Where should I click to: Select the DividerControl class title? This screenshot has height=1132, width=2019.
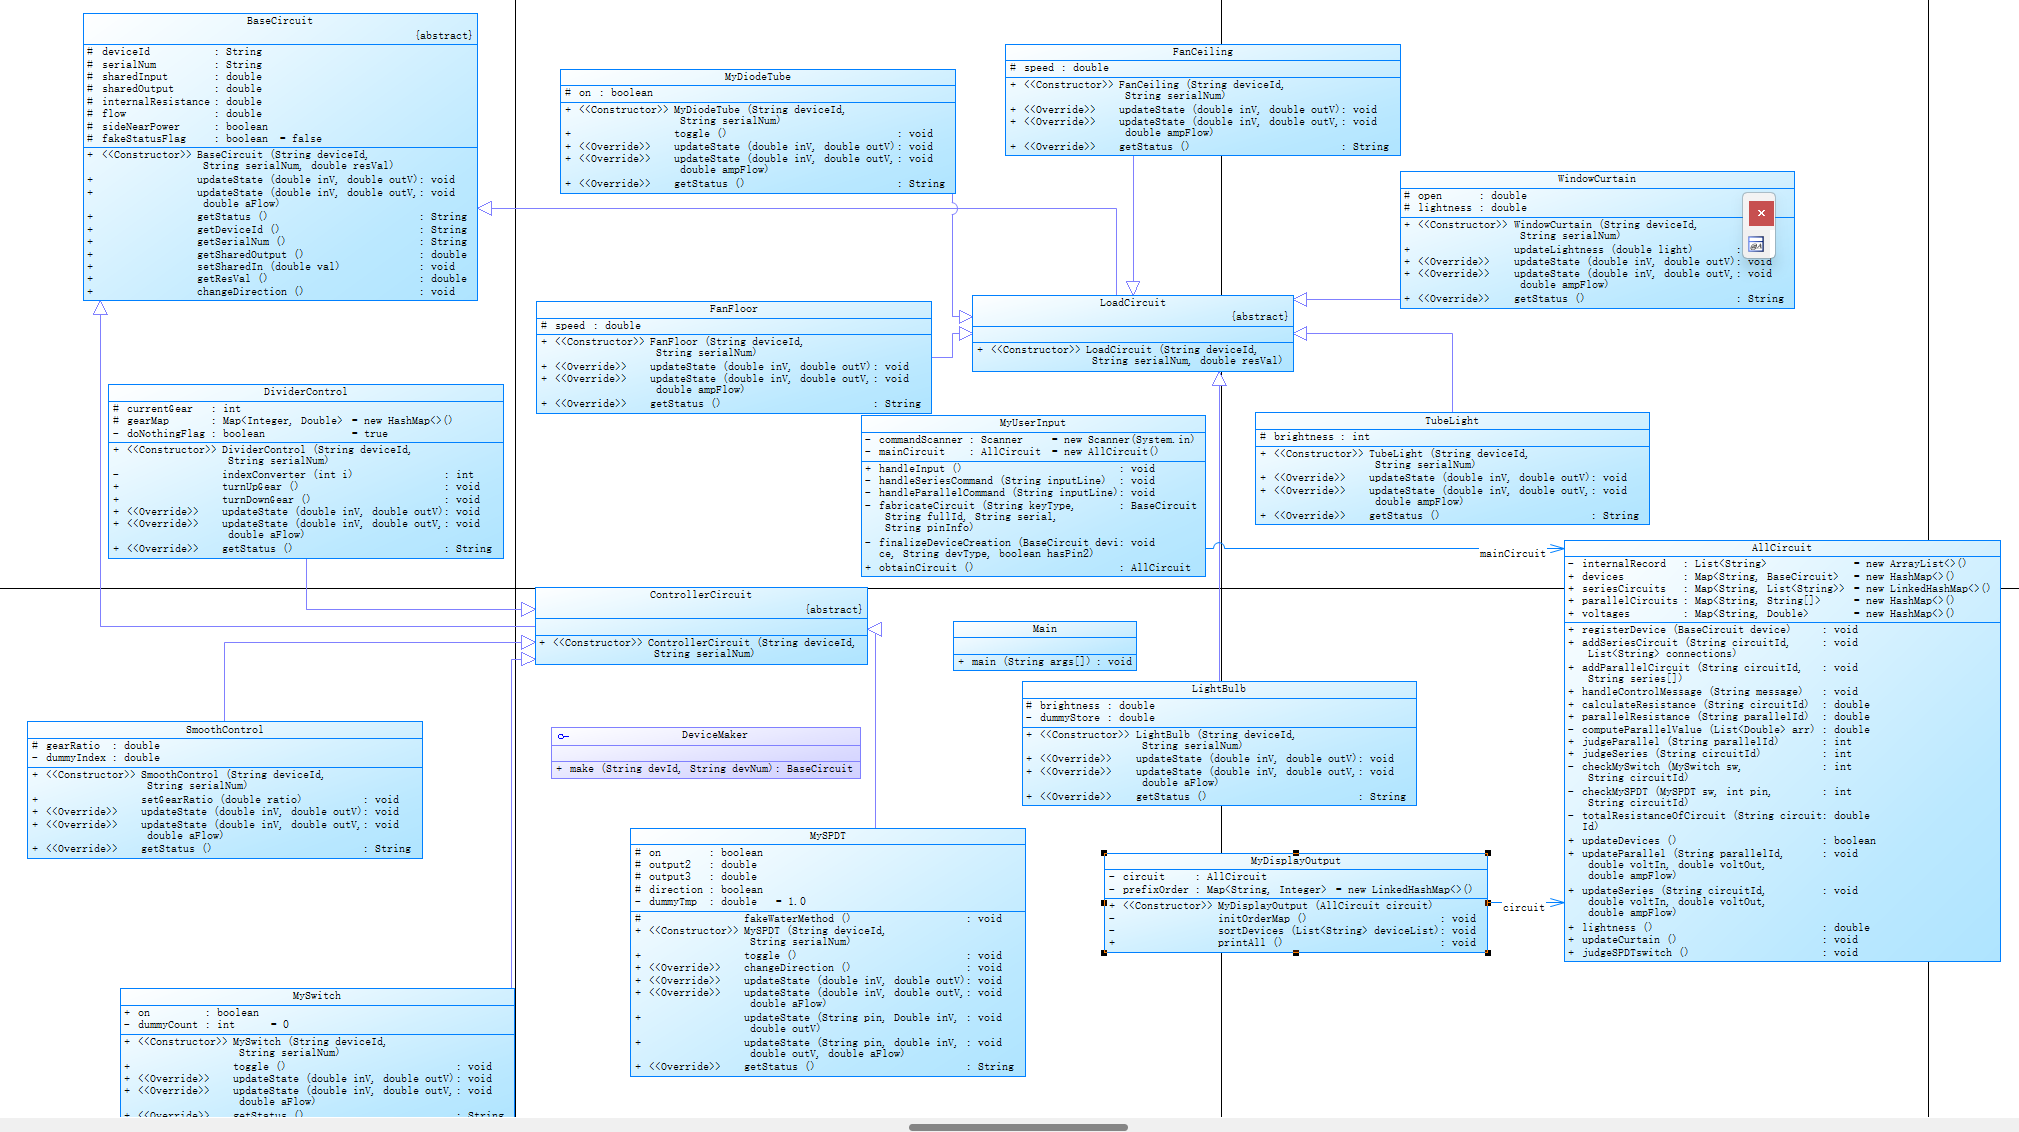pyautogui.click(x=306, y=392)
